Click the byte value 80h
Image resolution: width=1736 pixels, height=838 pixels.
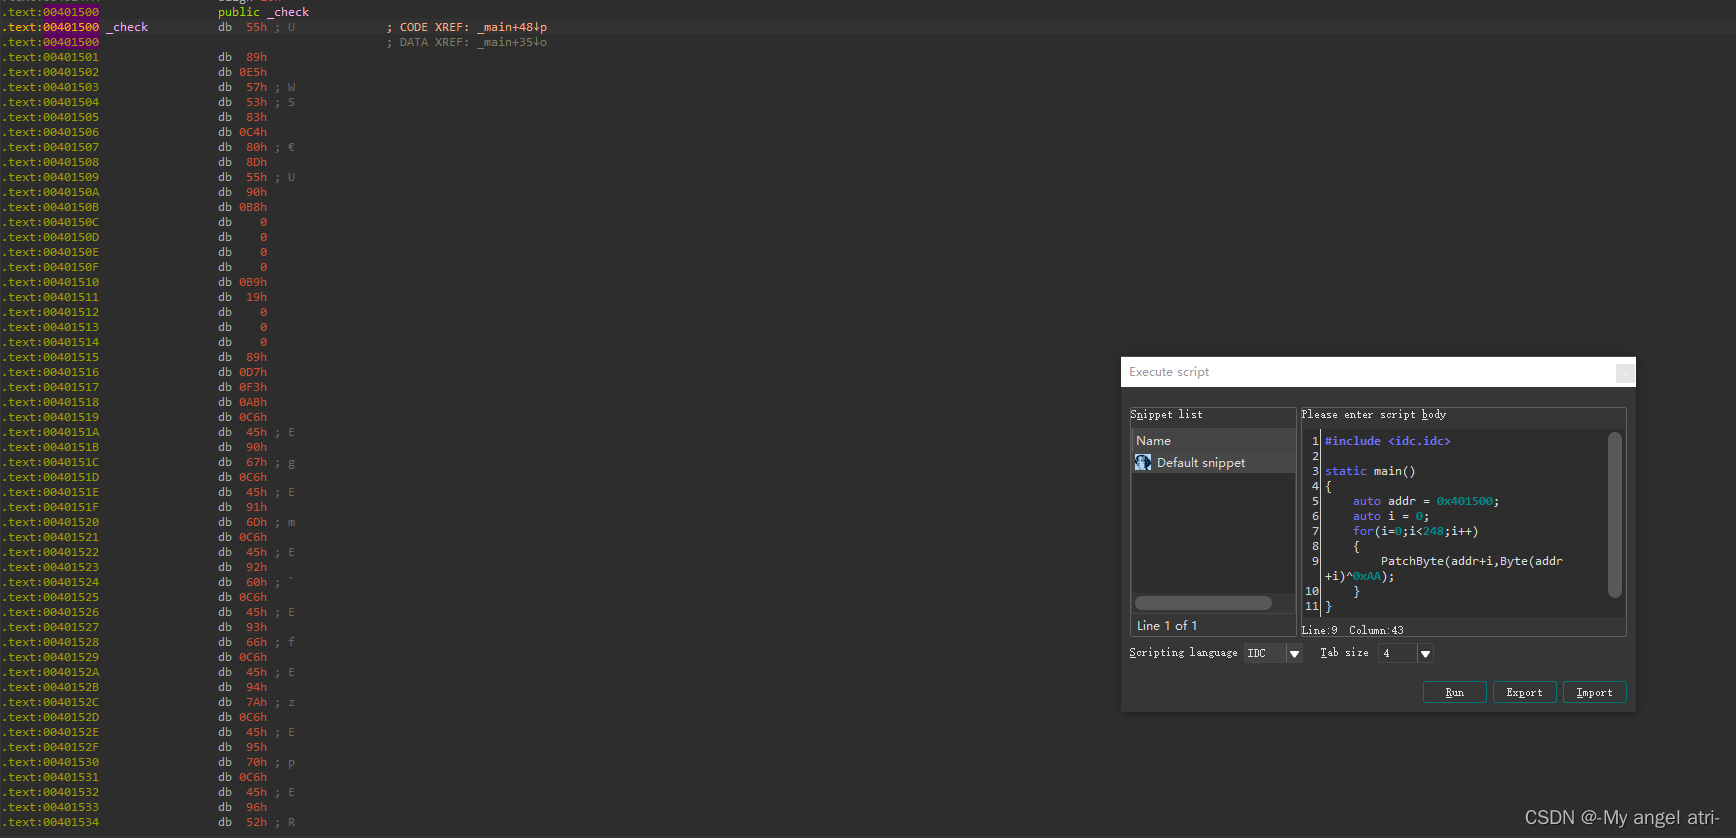click(x=257, y=147)
